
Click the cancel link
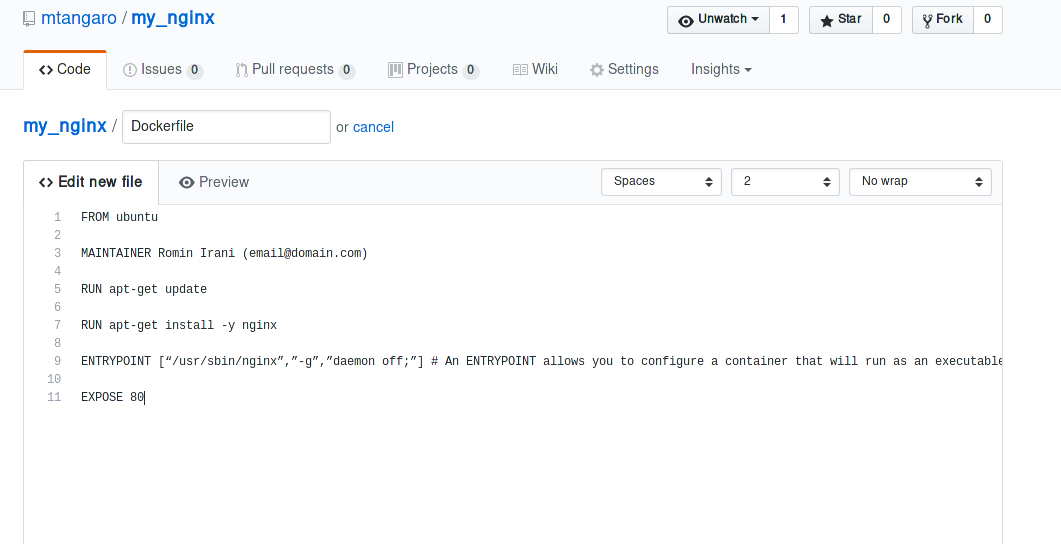[373, 127]
